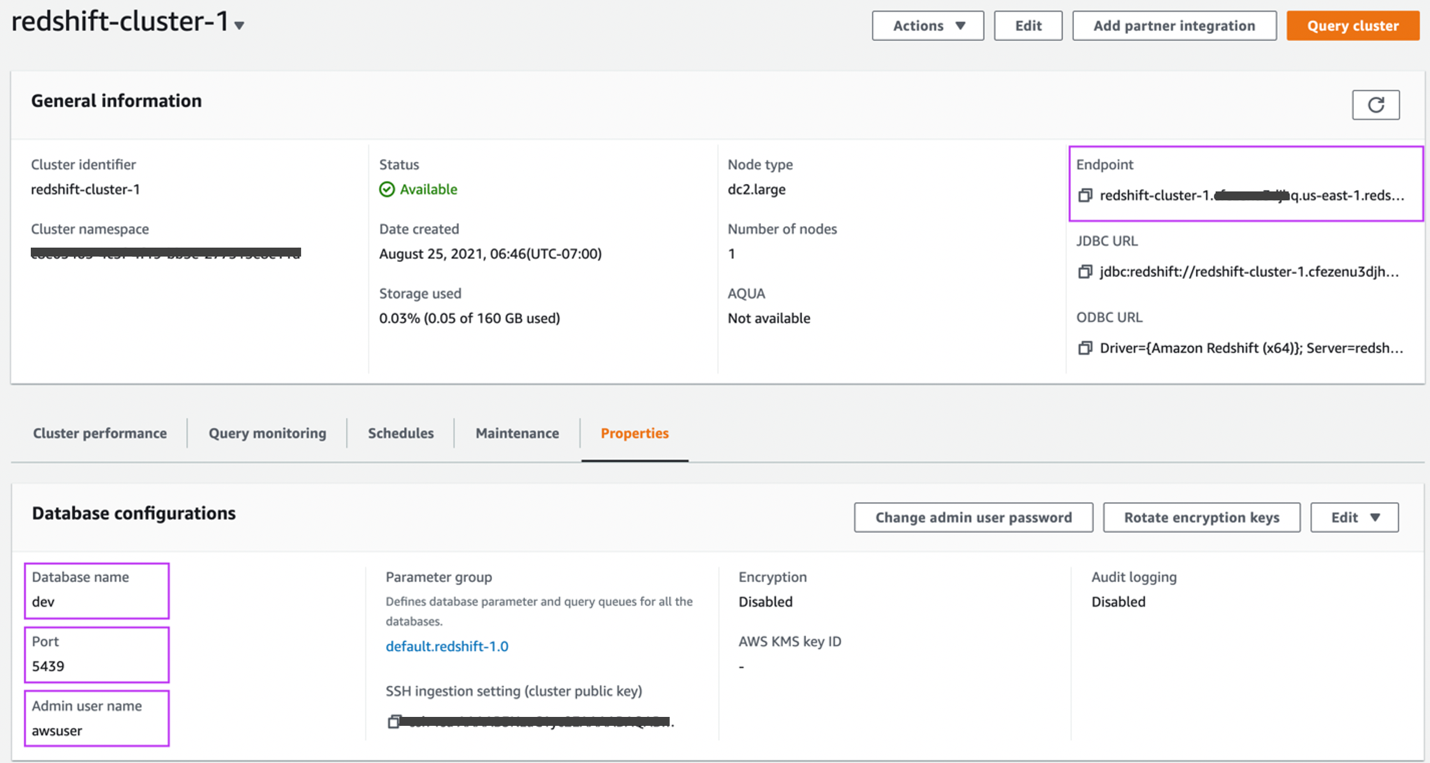The height and width of the screenshot is (763, 1430).
Task: Click Add partner integration button
Action: pyautogui.click(x=1174, y=26)
